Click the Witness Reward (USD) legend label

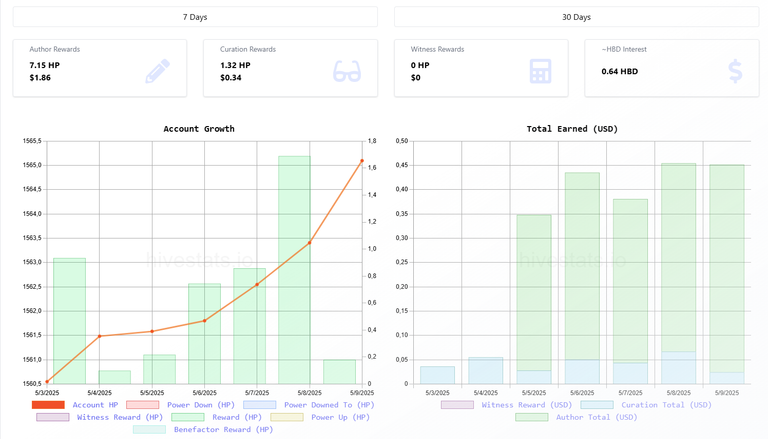pyautogui.click(x=527, y=405)
